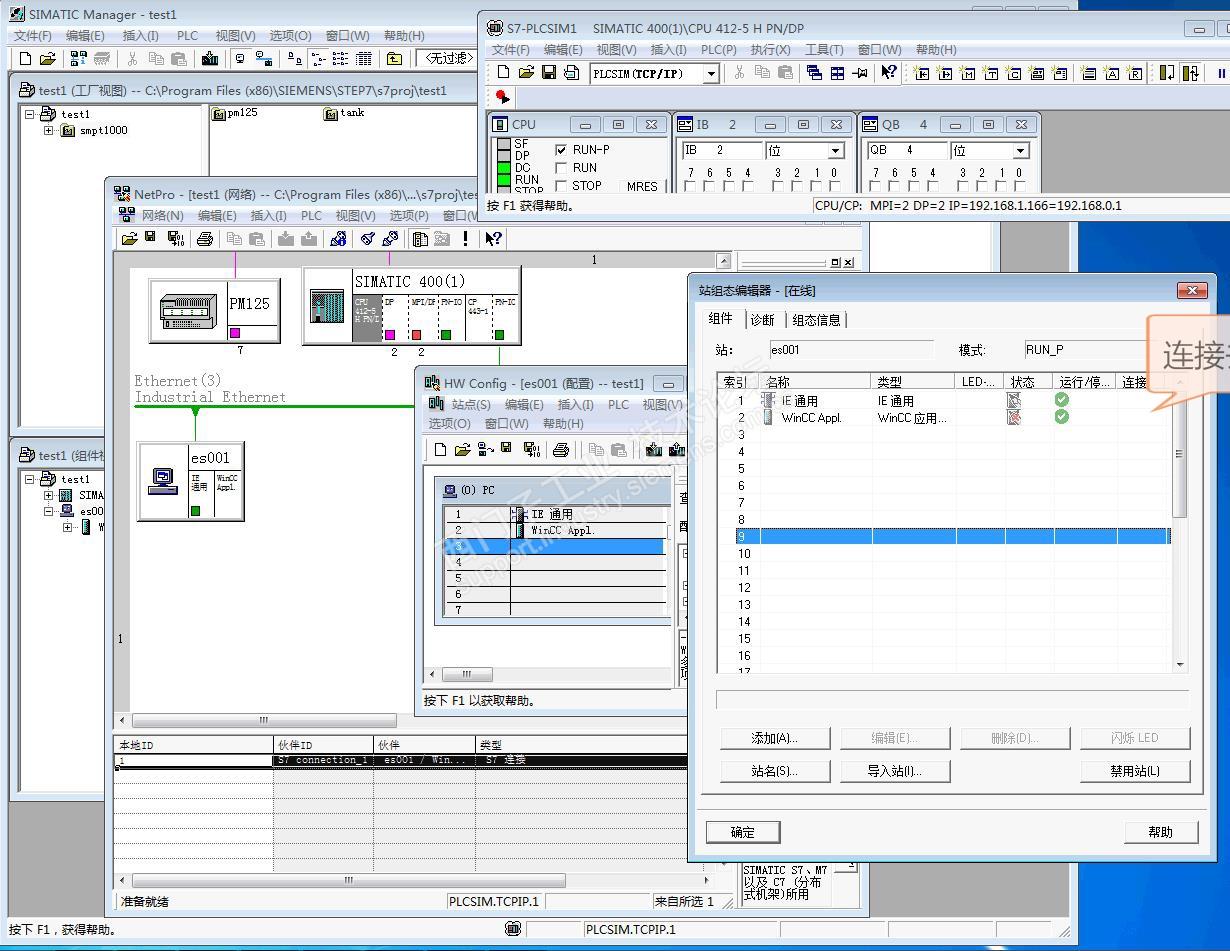Enable the STOP checkbox in CPU panel
1230x951 pixels.
click(x=561, y=186)
